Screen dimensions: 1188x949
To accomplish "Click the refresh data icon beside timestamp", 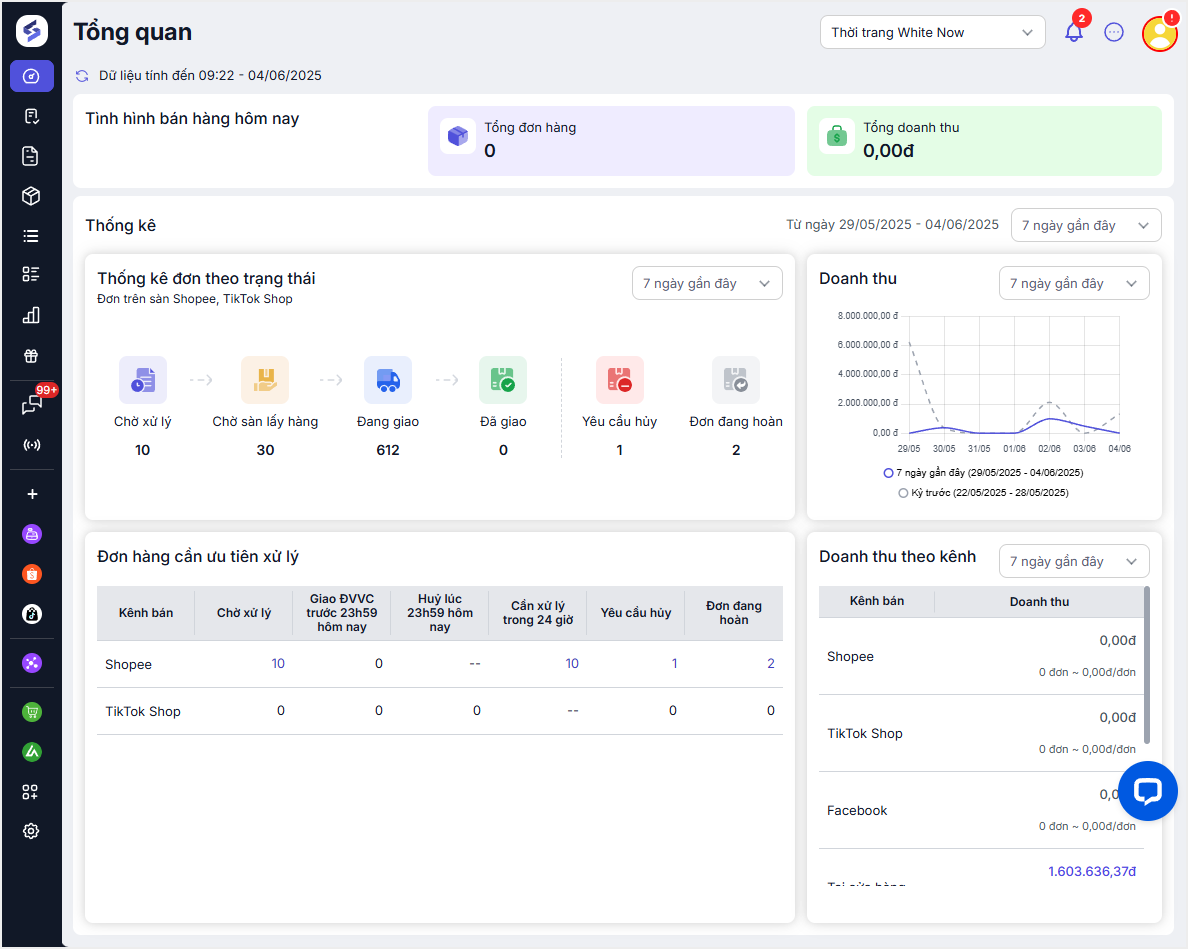I will (83, 76).
